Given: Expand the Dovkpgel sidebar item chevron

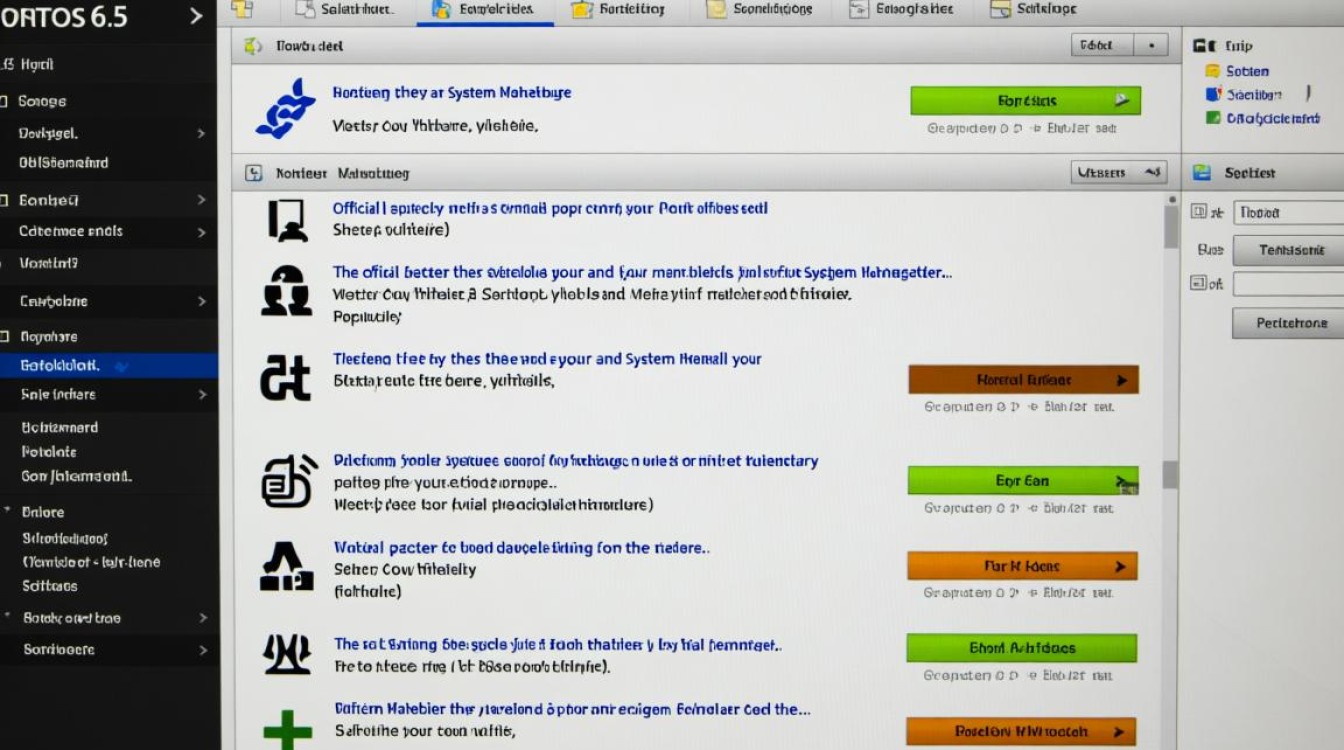Looking at the screenshot, I should (x=201, y=133).
